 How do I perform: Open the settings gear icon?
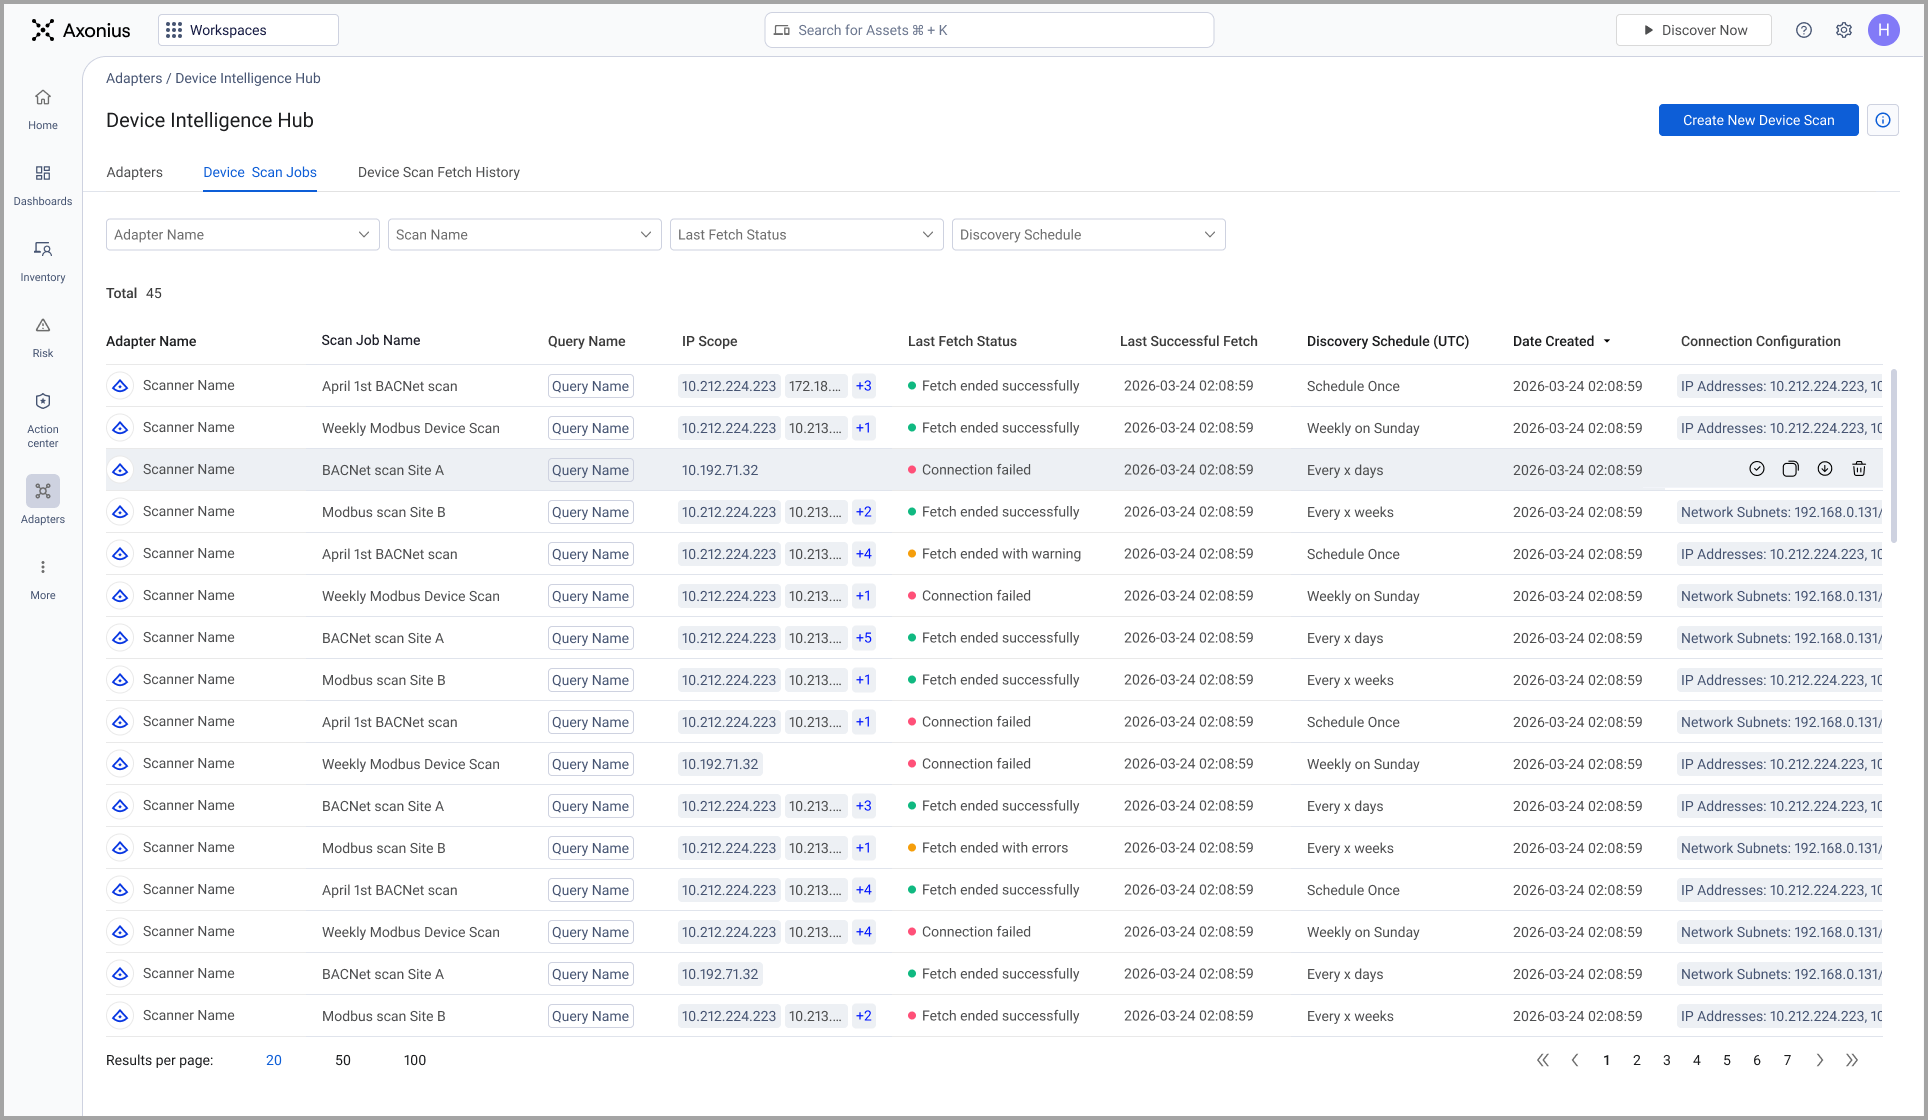1844,30
